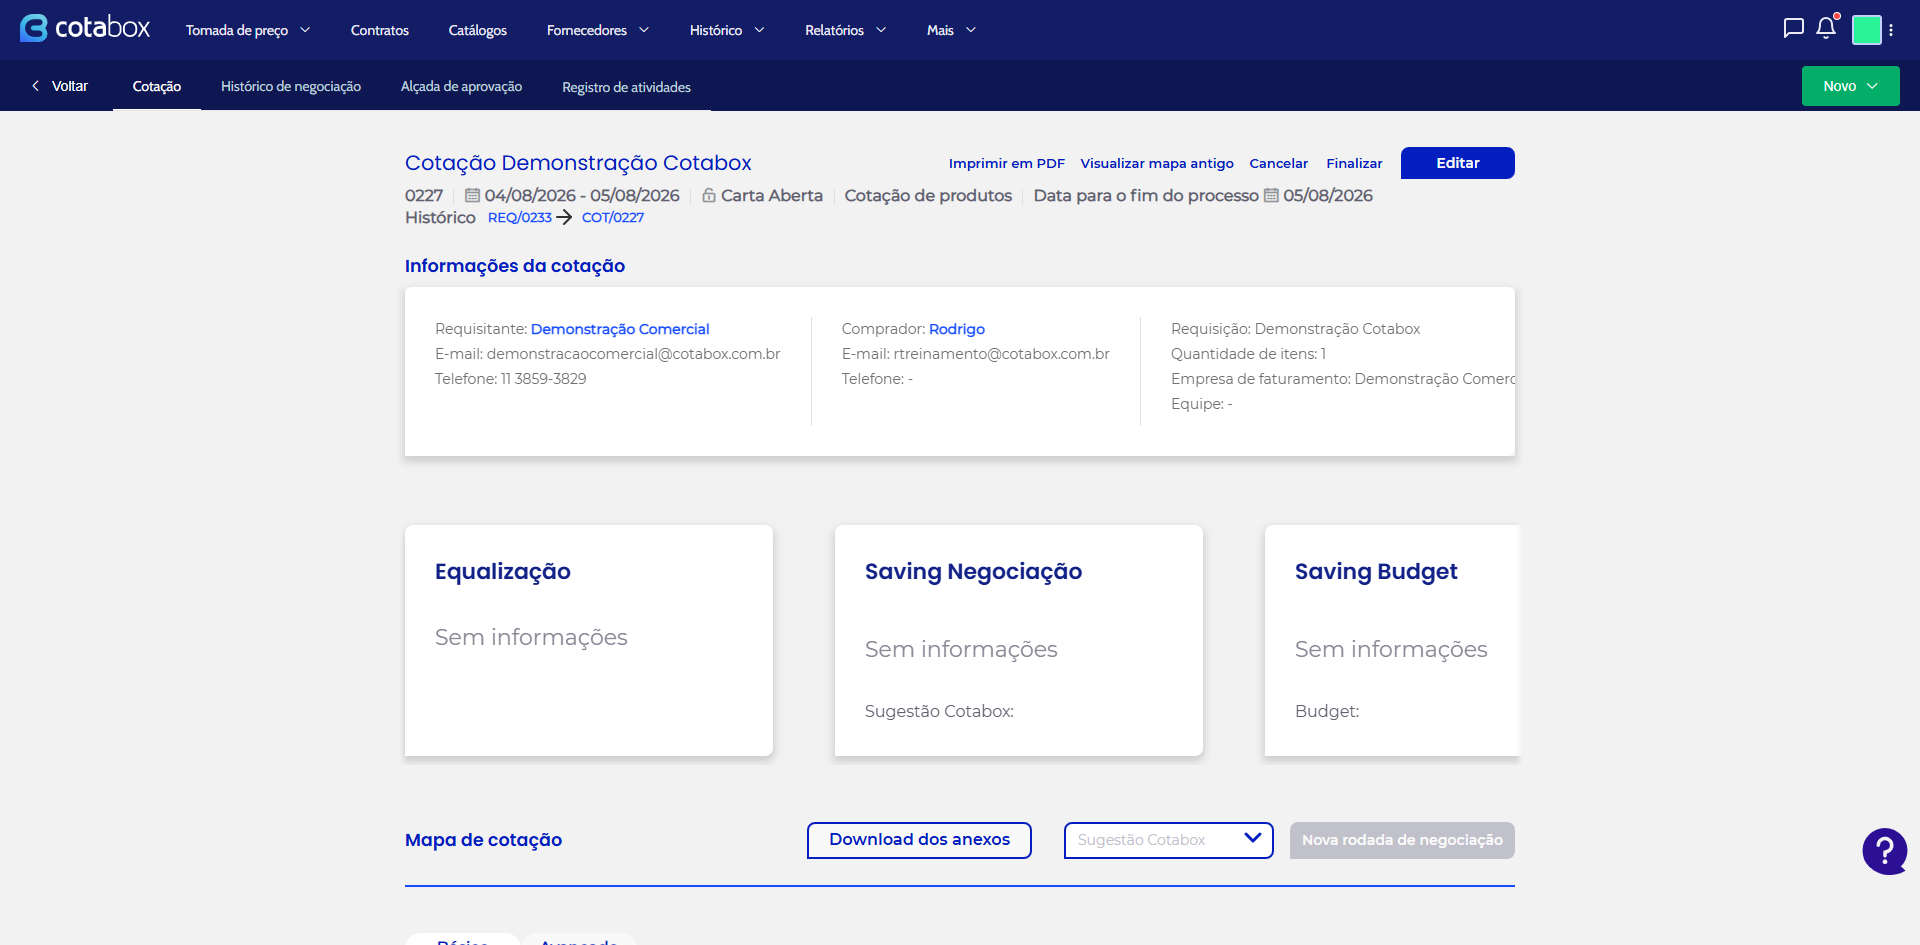
Task: Click the Cotação Demonstração Cotabox title
Action: click(578, 163)
